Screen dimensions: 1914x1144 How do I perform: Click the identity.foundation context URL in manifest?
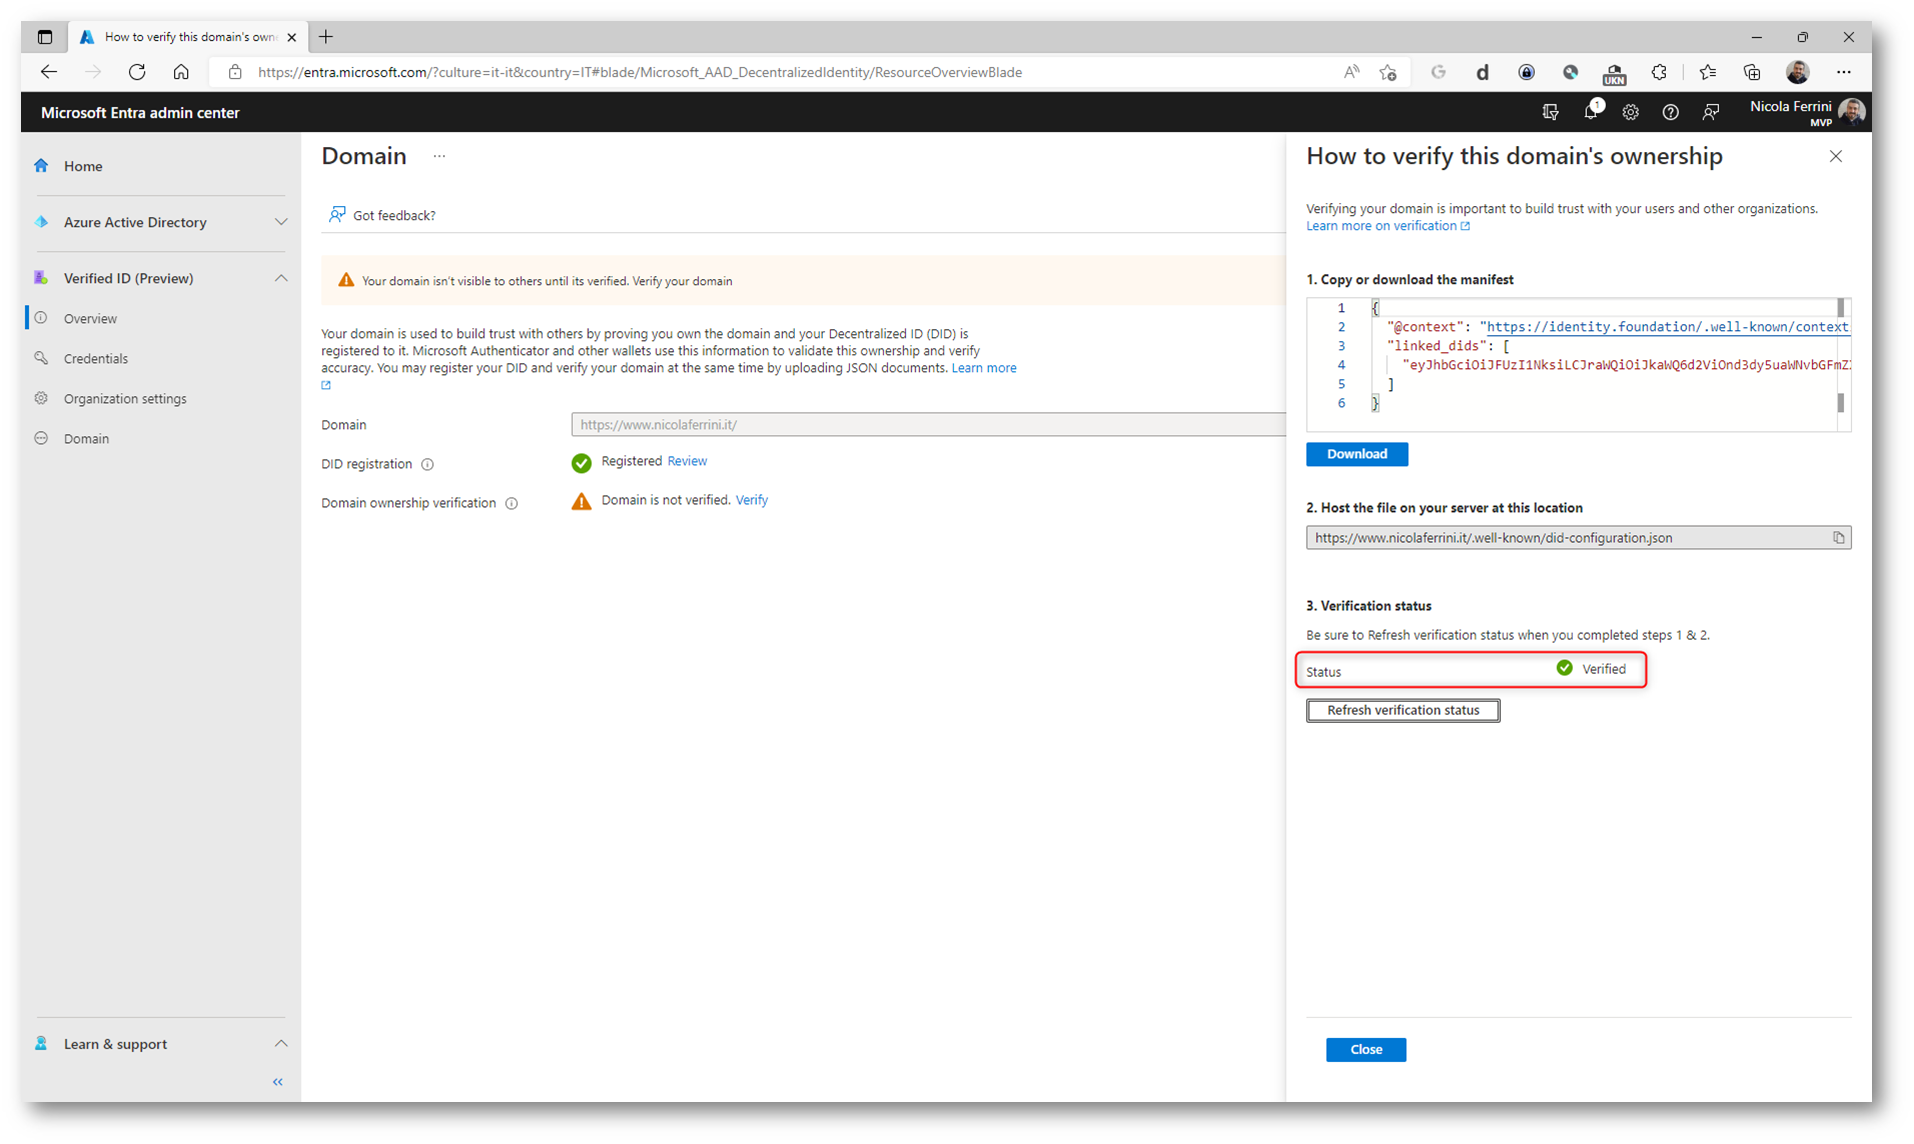click(x=1667, y=327)
